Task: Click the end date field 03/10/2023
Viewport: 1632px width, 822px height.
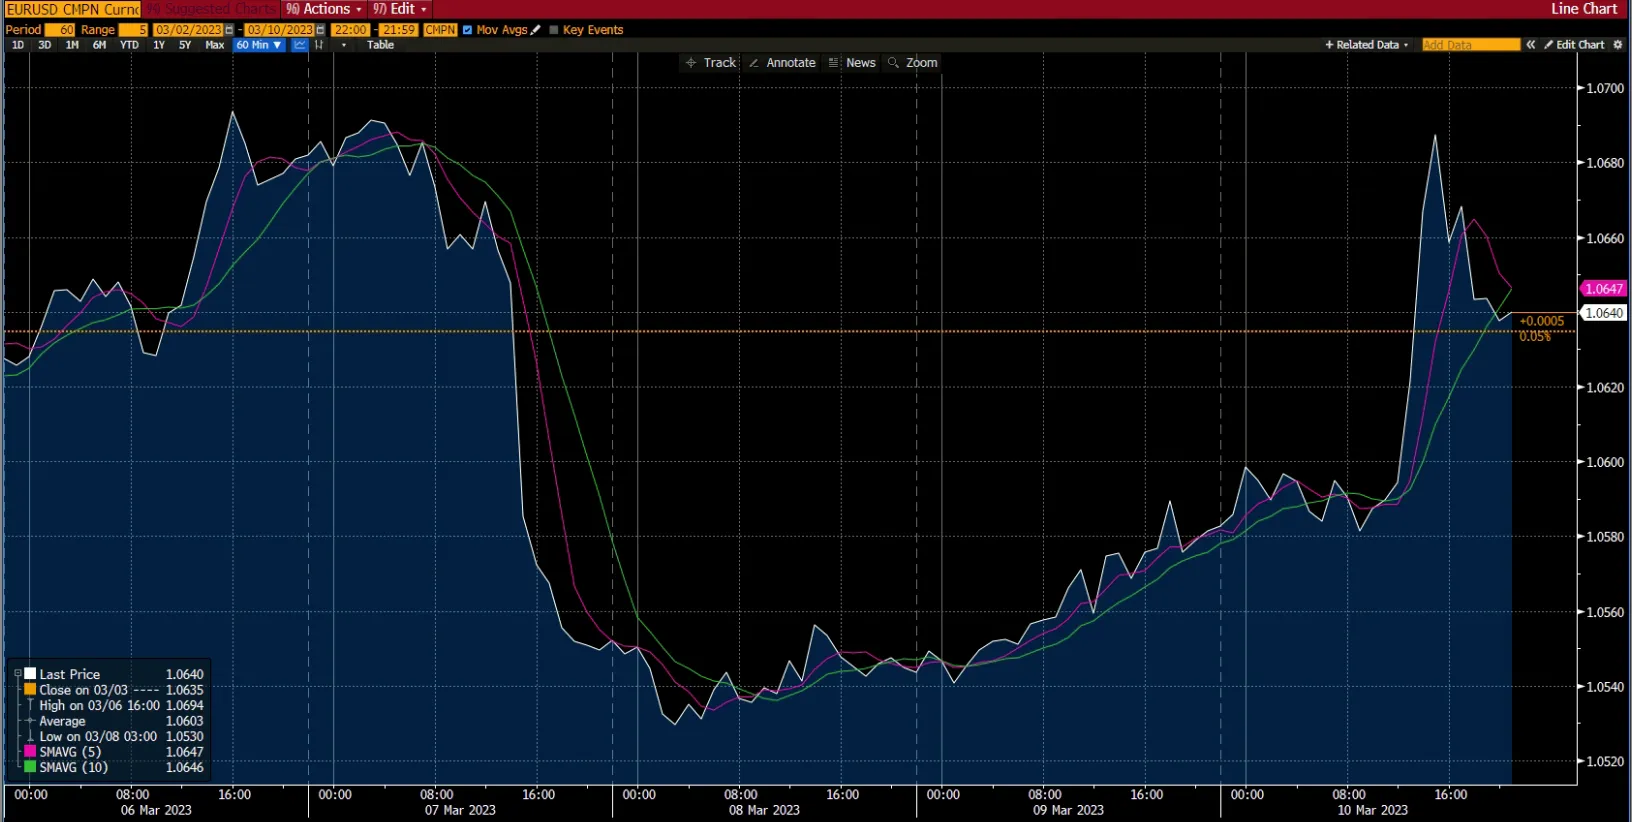Action: pos(280,30)
